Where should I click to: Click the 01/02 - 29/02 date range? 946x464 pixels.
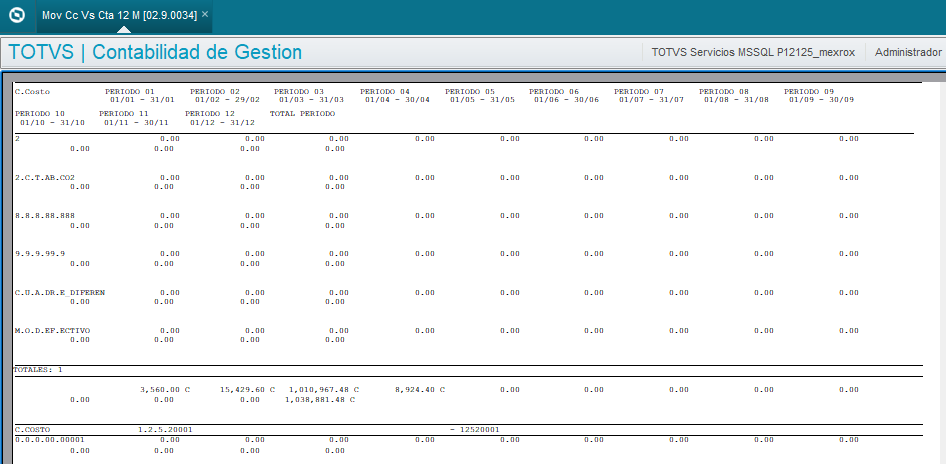227,100
